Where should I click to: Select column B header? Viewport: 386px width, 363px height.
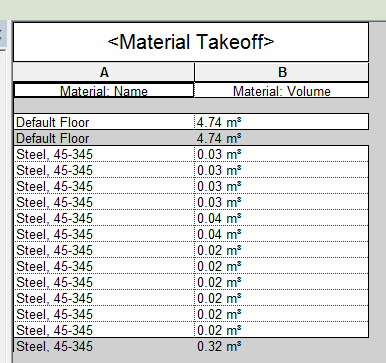282,72
